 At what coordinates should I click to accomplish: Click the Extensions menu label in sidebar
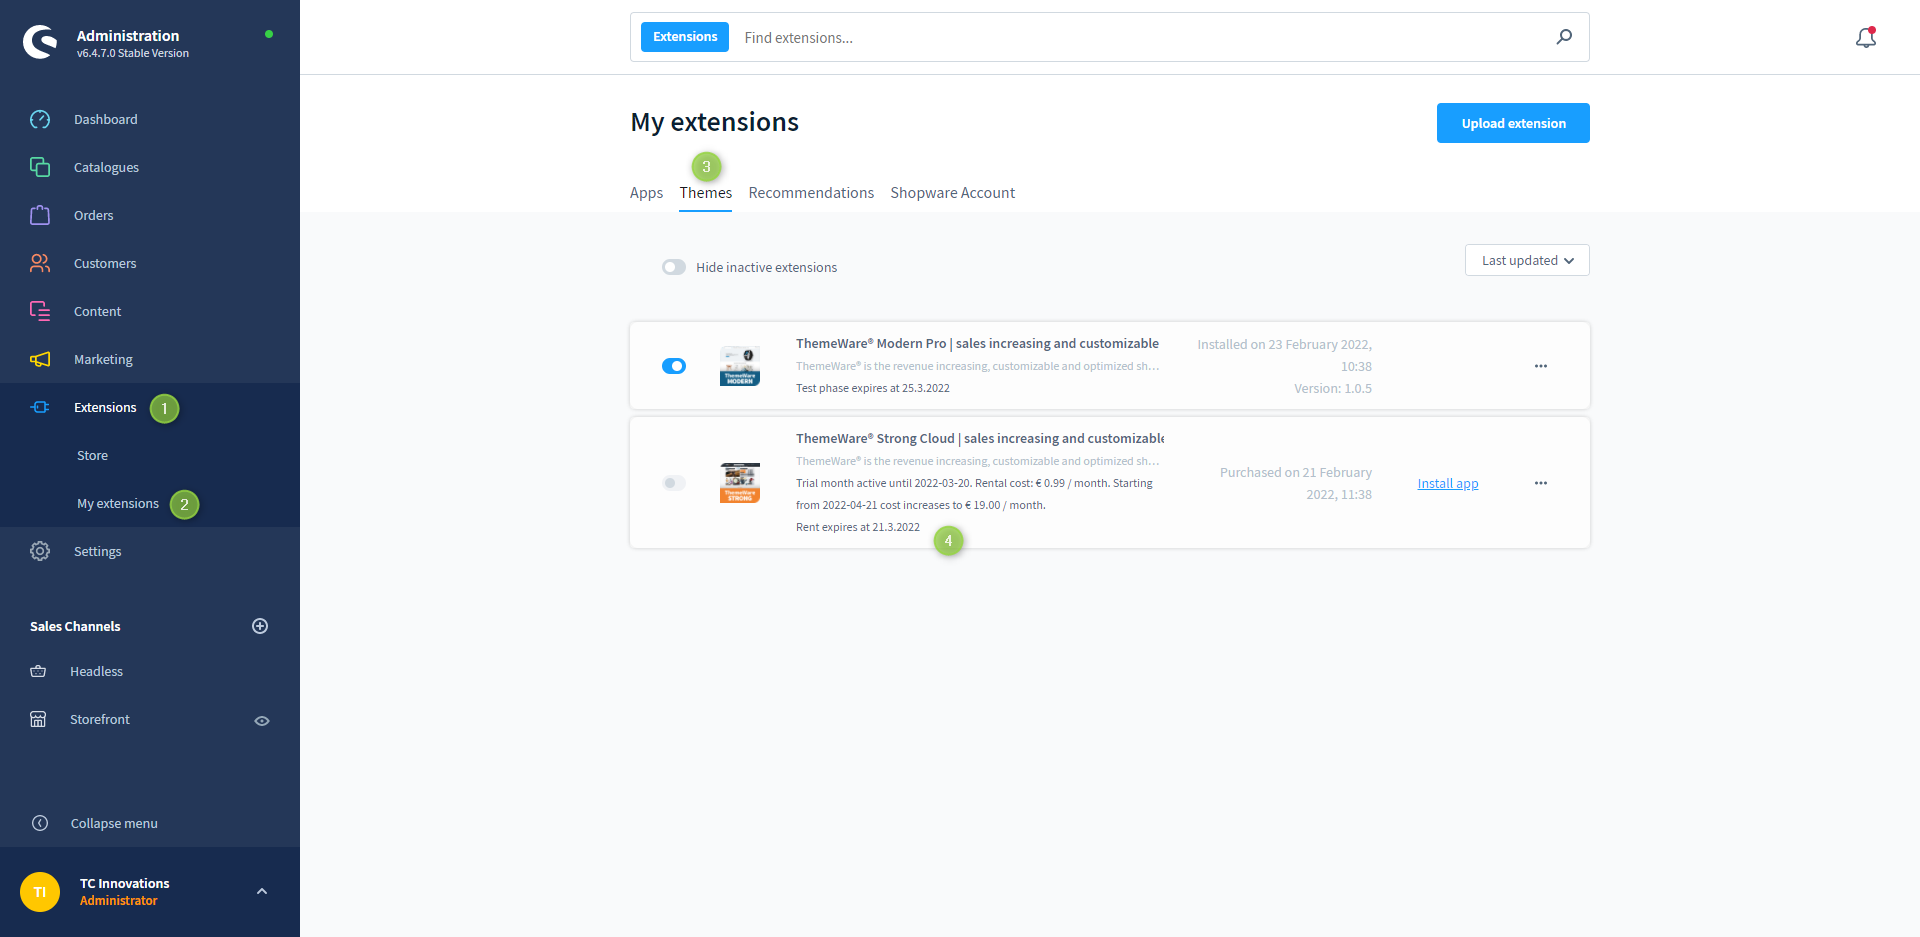click(x=105, y=407)
